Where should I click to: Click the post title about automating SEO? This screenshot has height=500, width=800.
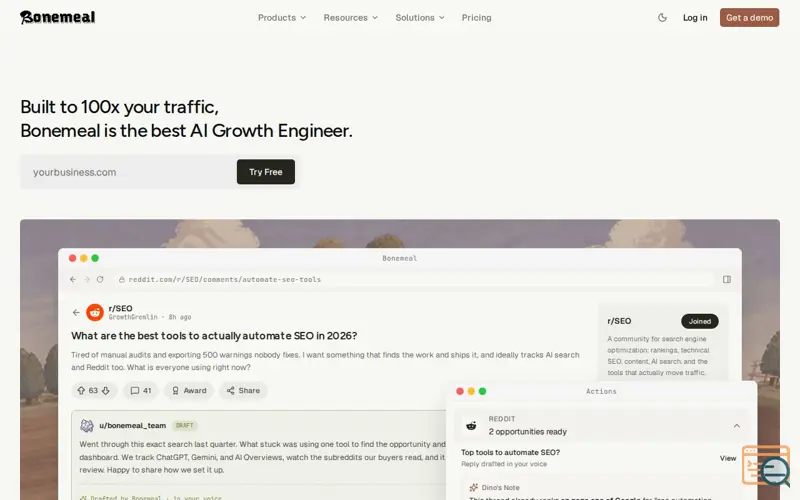(x=214, y=336)
